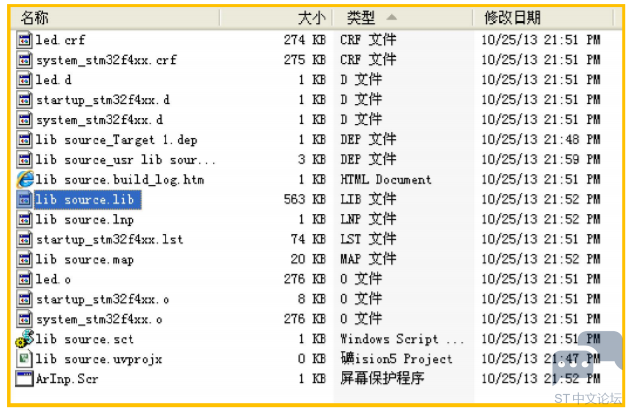The width and height of the screenshot is (631, 414).
Task: Select the lib source.map file icon
Action: pyautogui.click(x=24, y=259)
